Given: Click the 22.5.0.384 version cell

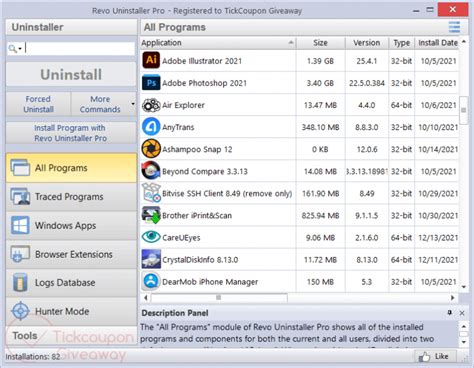Looking at the screenshot, I should [367, 83].
